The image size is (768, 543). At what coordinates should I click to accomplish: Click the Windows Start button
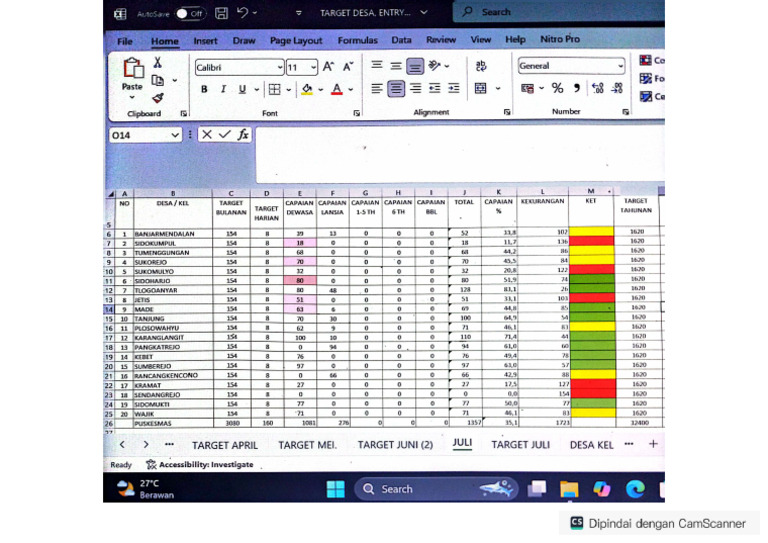coord(336,489)
